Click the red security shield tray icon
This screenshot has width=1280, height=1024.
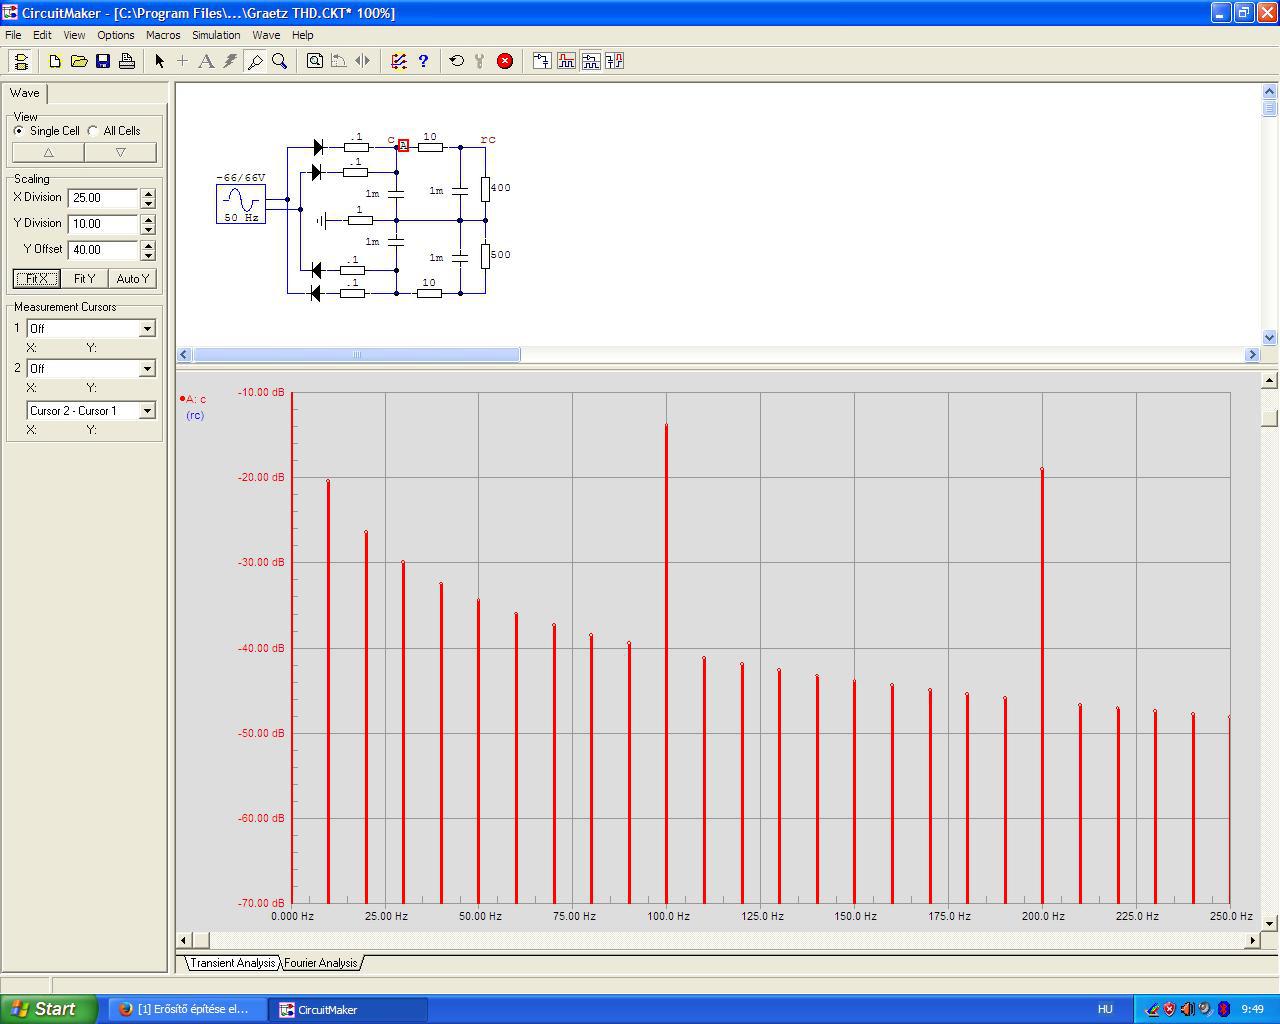point(1169,1009)
